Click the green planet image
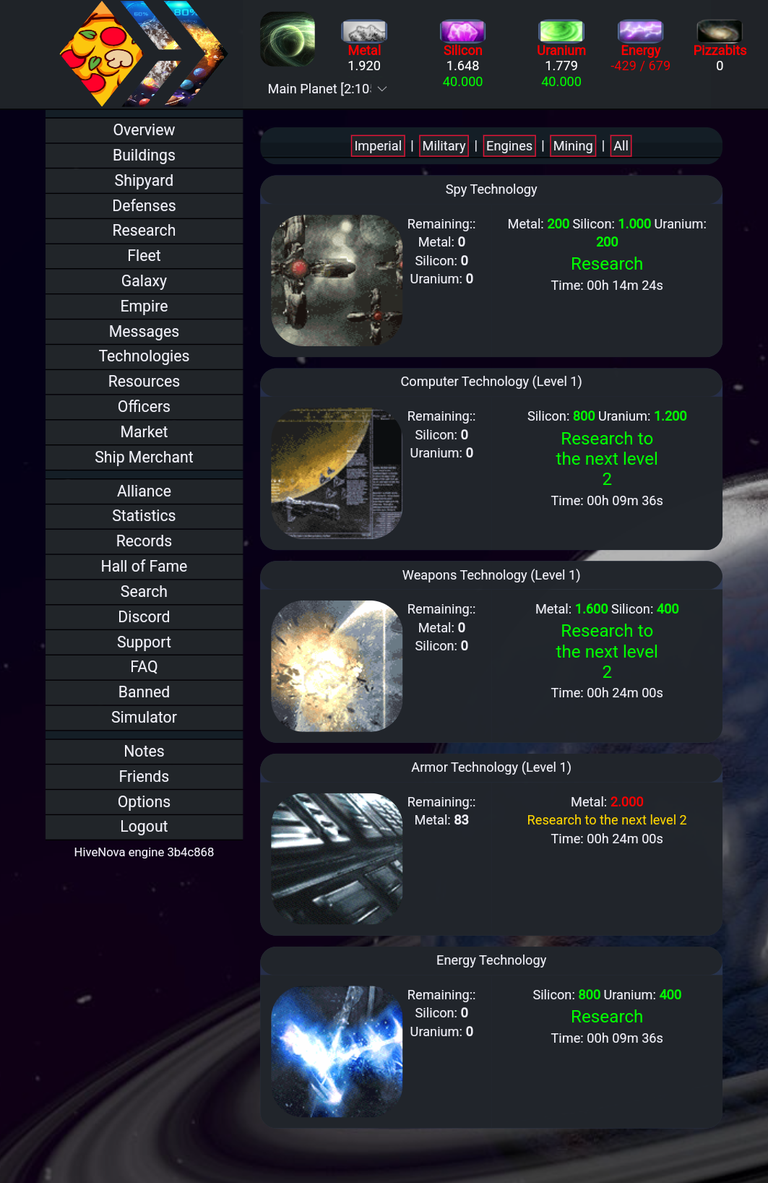 coord(287,39)
